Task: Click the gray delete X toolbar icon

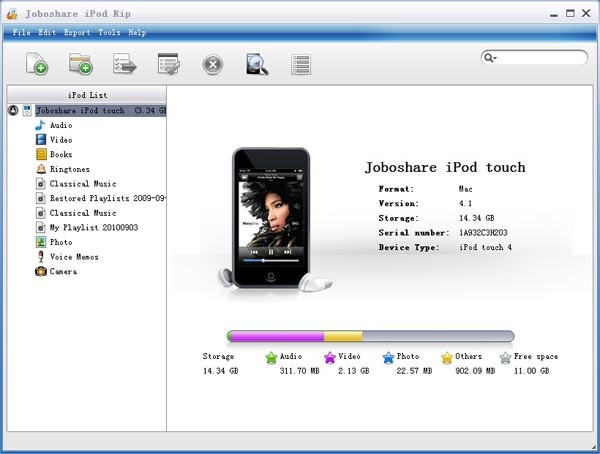Action: [x=213, y=64]
